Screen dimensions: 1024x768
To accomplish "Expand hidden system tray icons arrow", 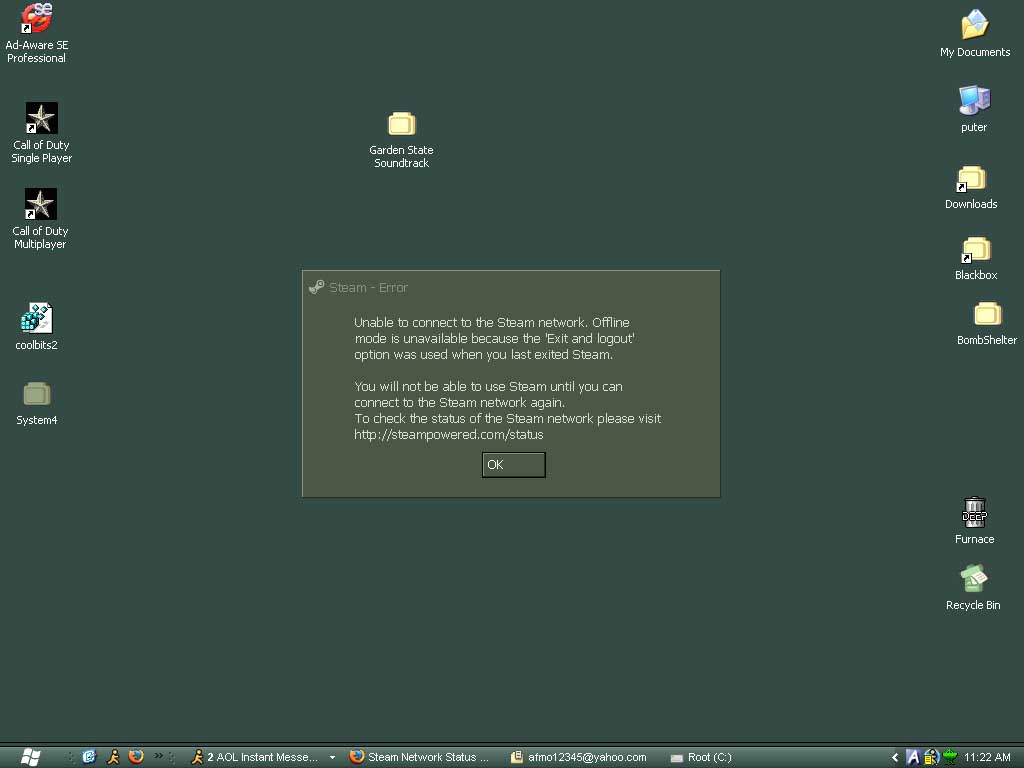I will tap(895, 757).
